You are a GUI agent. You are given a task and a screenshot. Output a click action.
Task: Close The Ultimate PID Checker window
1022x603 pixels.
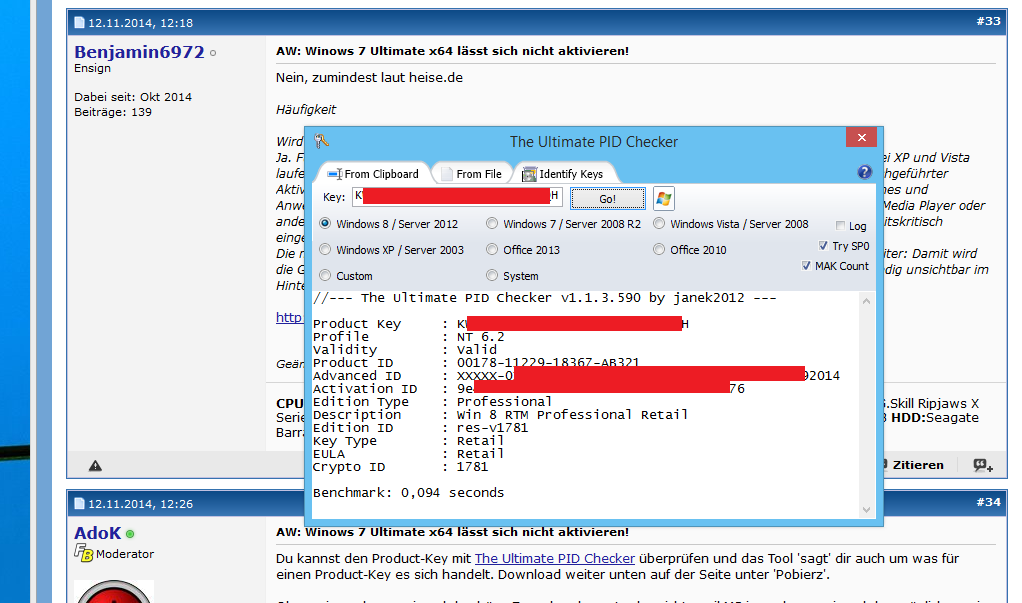[861, 137]
